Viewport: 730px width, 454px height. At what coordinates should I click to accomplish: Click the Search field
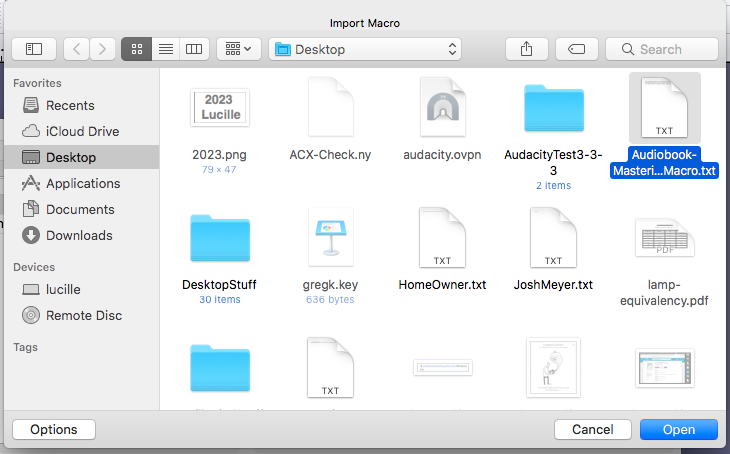tap(662, 49)
